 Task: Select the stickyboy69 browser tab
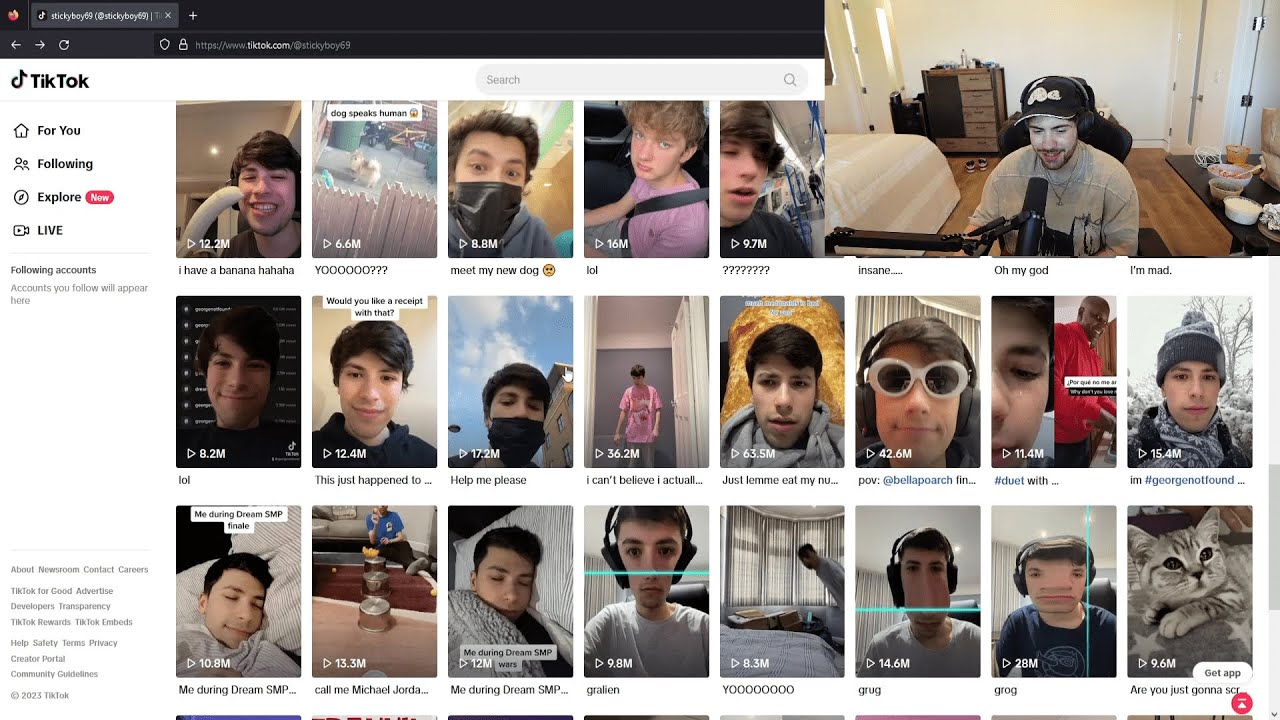point(103,16)
